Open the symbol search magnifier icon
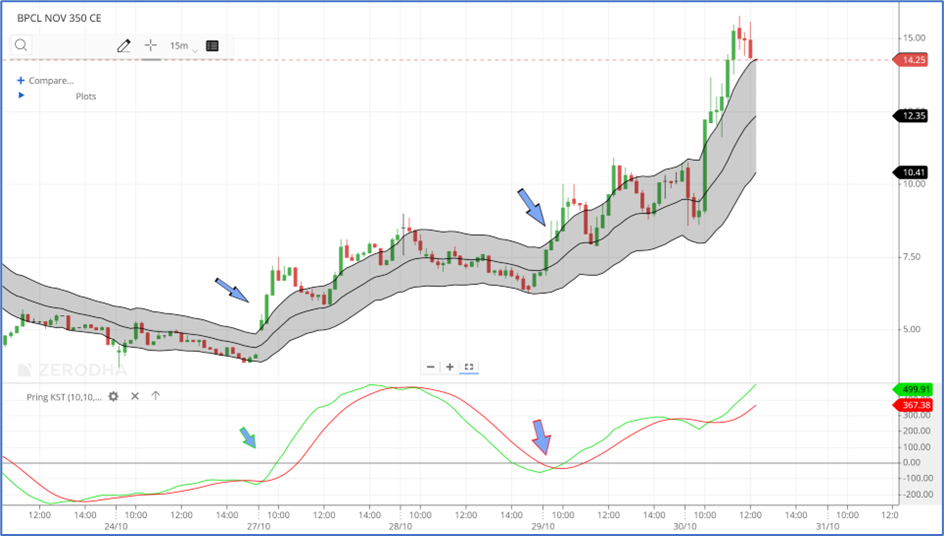This screenshot has width=944, height=536. pos(21,45)
